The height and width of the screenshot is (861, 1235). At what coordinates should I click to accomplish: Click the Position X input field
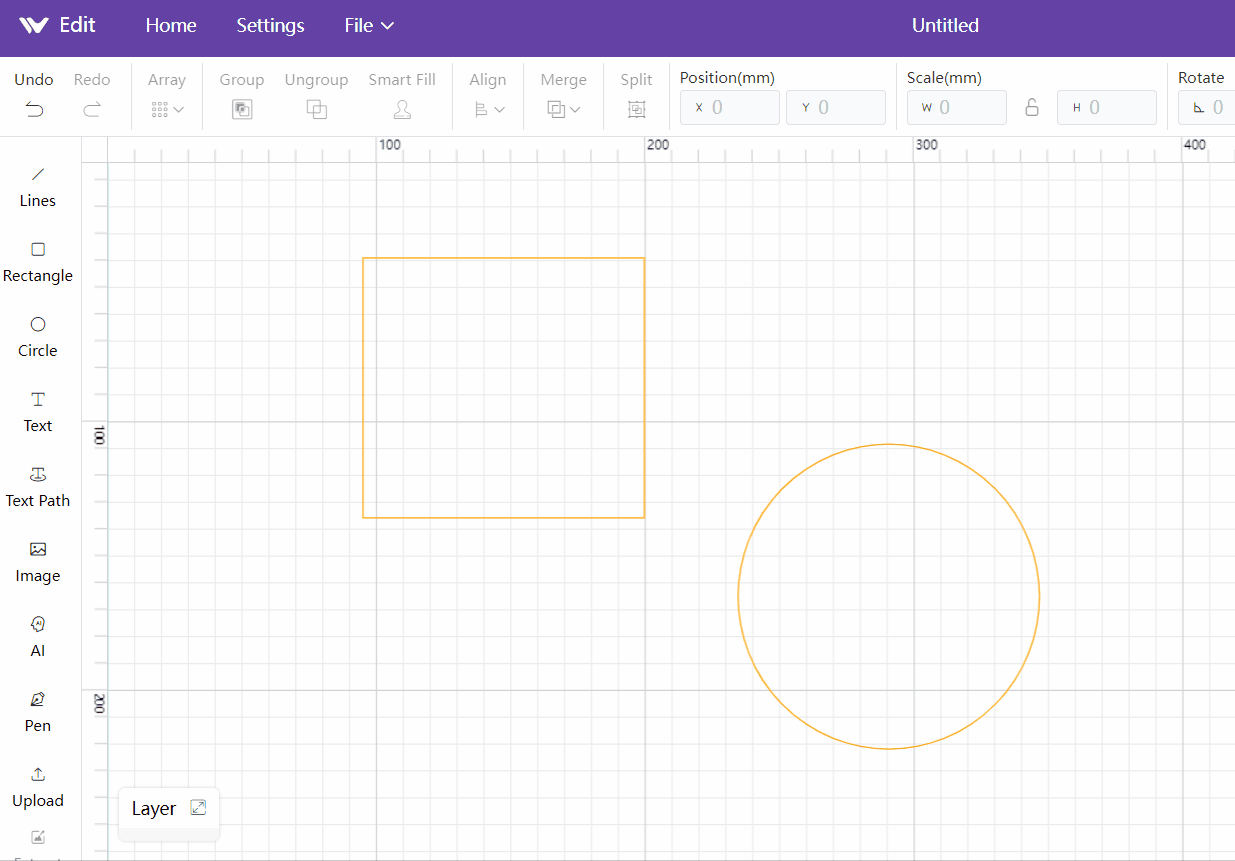pyautogui.click(x=730, y=108)
